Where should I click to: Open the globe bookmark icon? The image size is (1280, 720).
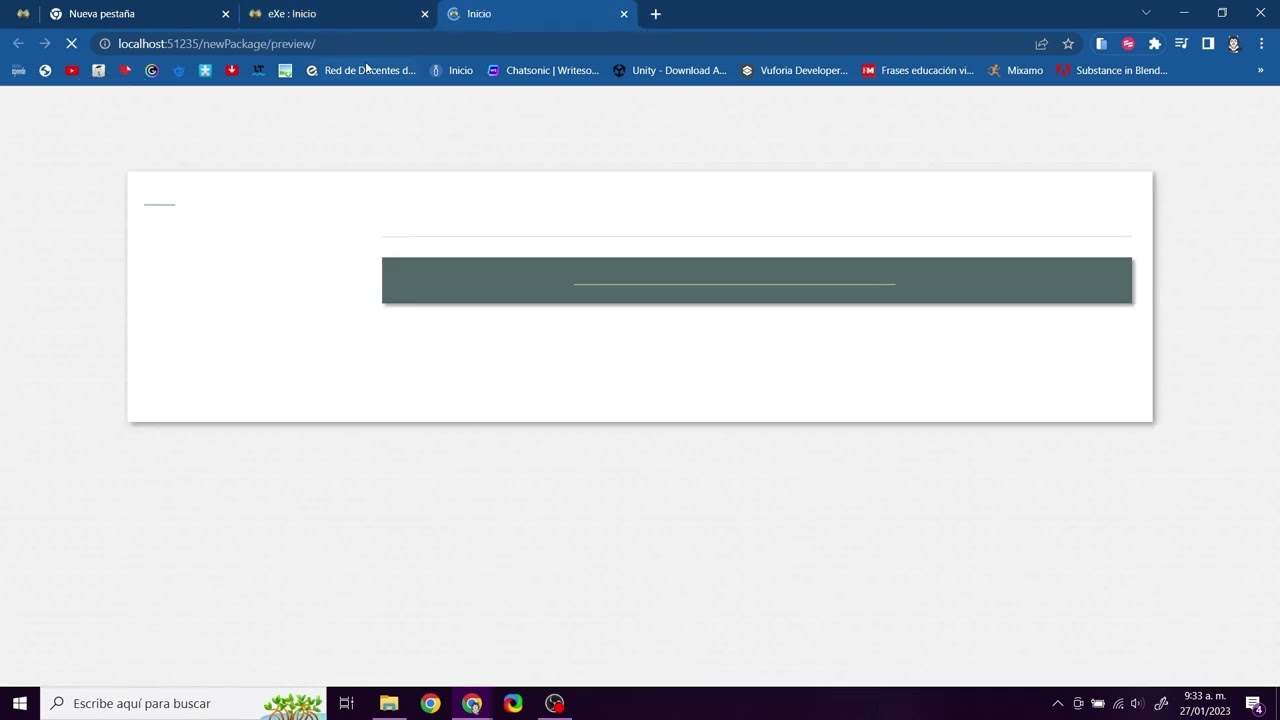45,71
